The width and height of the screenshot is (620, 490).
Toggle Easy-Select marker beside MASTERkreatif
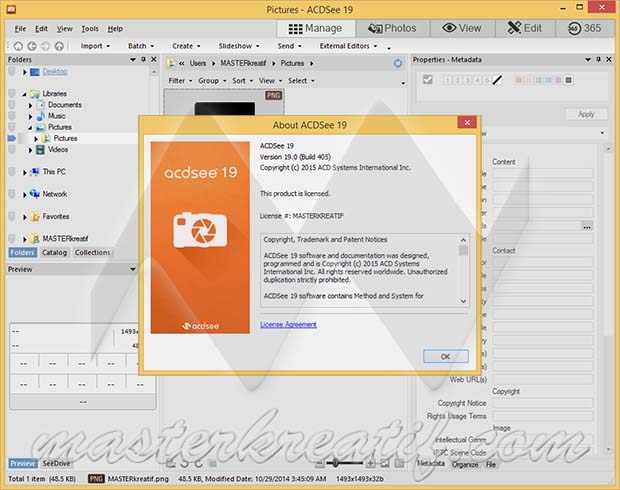pos(12,238)
